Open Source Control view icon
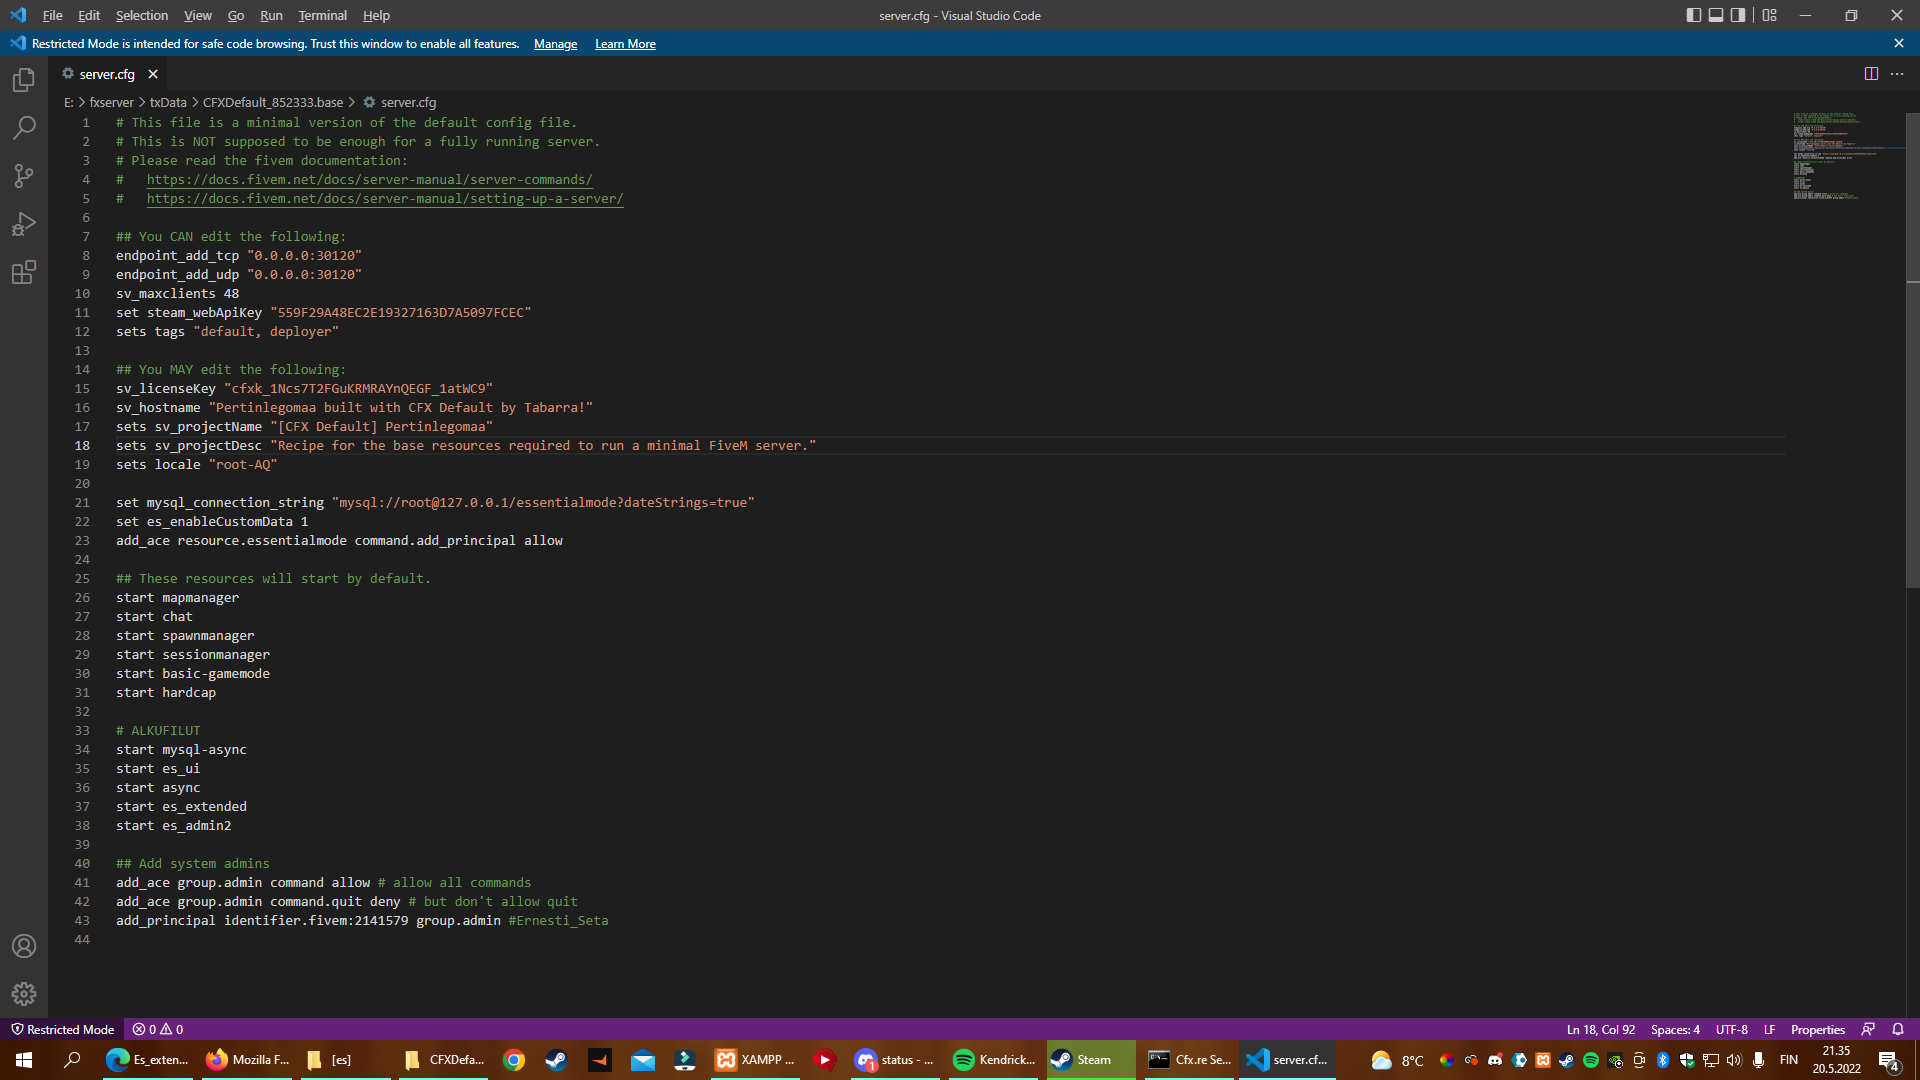 tap(24, 176)
